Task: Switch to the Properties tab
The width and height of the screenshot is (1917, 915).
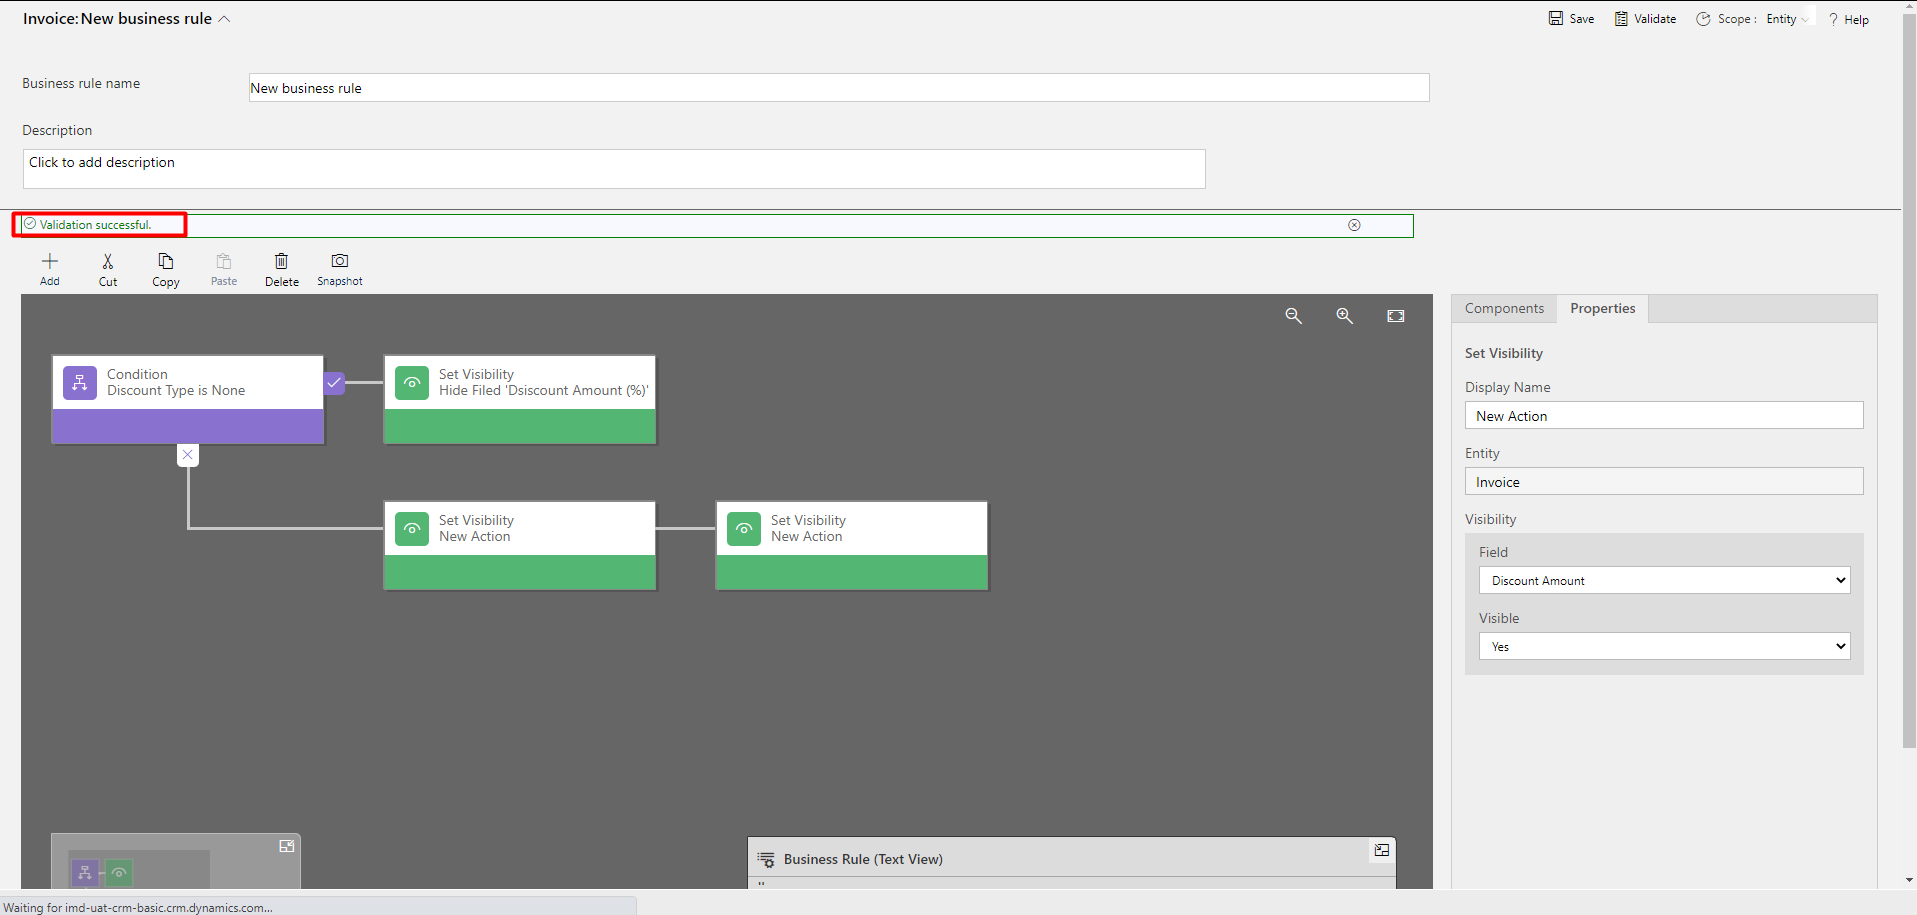Action: point(1602,308)
